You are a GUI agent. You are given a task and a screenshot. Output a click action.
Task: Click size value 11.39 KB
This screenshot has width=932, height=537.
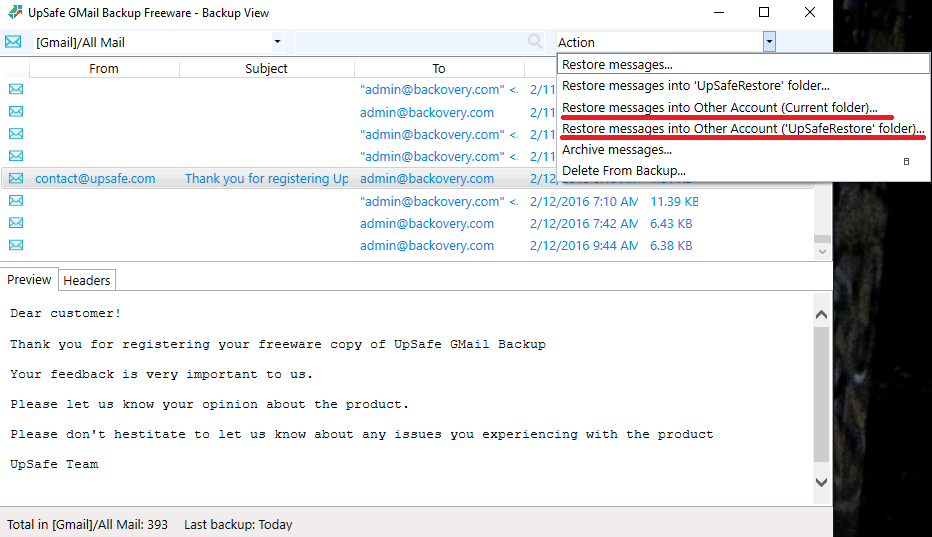(674, 202)
